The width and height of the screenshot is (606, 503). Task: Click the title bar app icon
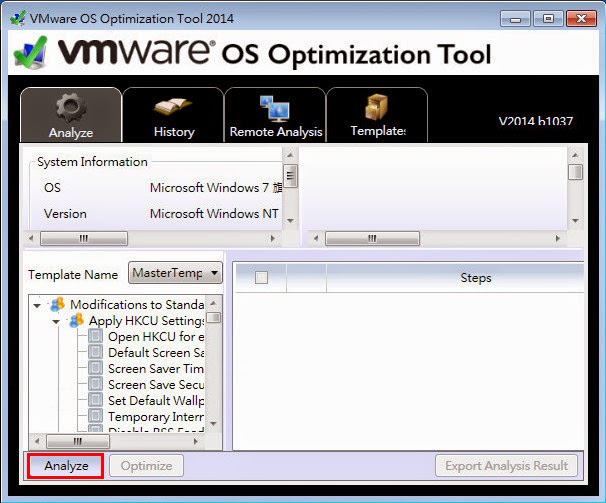[17, 18]
